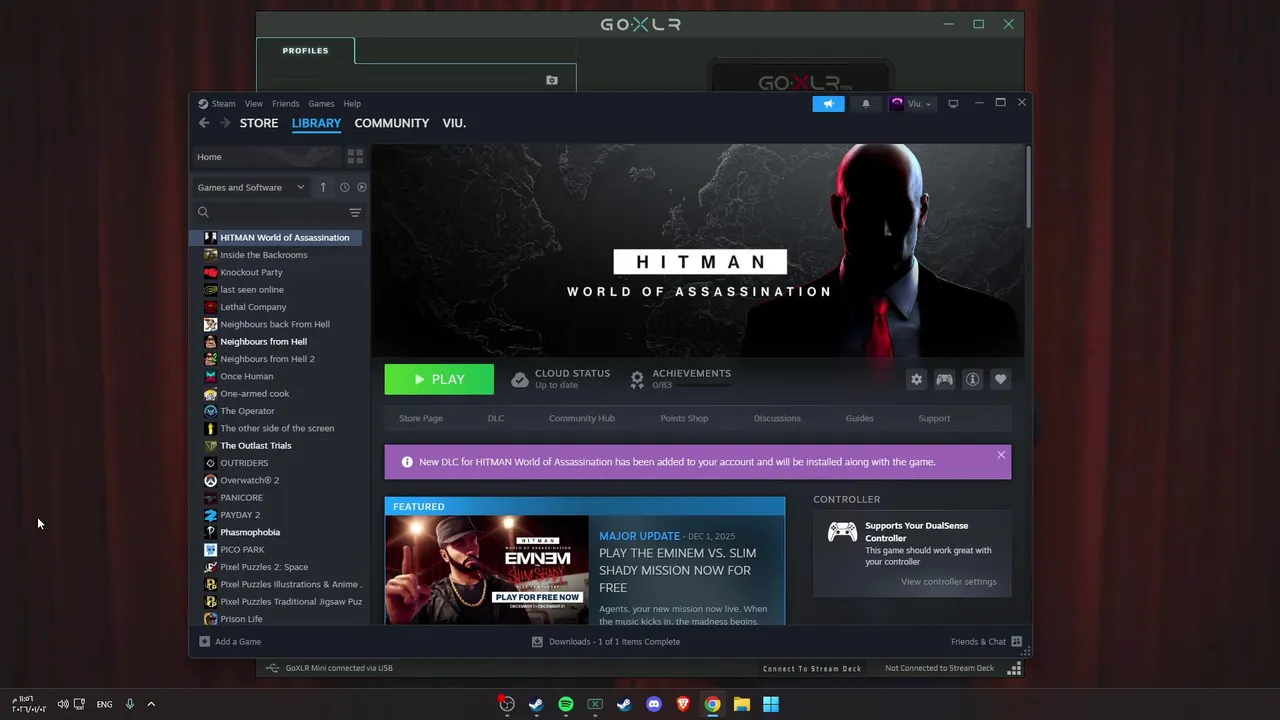Open the Friends menu
This screenshot has width=1280, height=720.
[286, 104]
